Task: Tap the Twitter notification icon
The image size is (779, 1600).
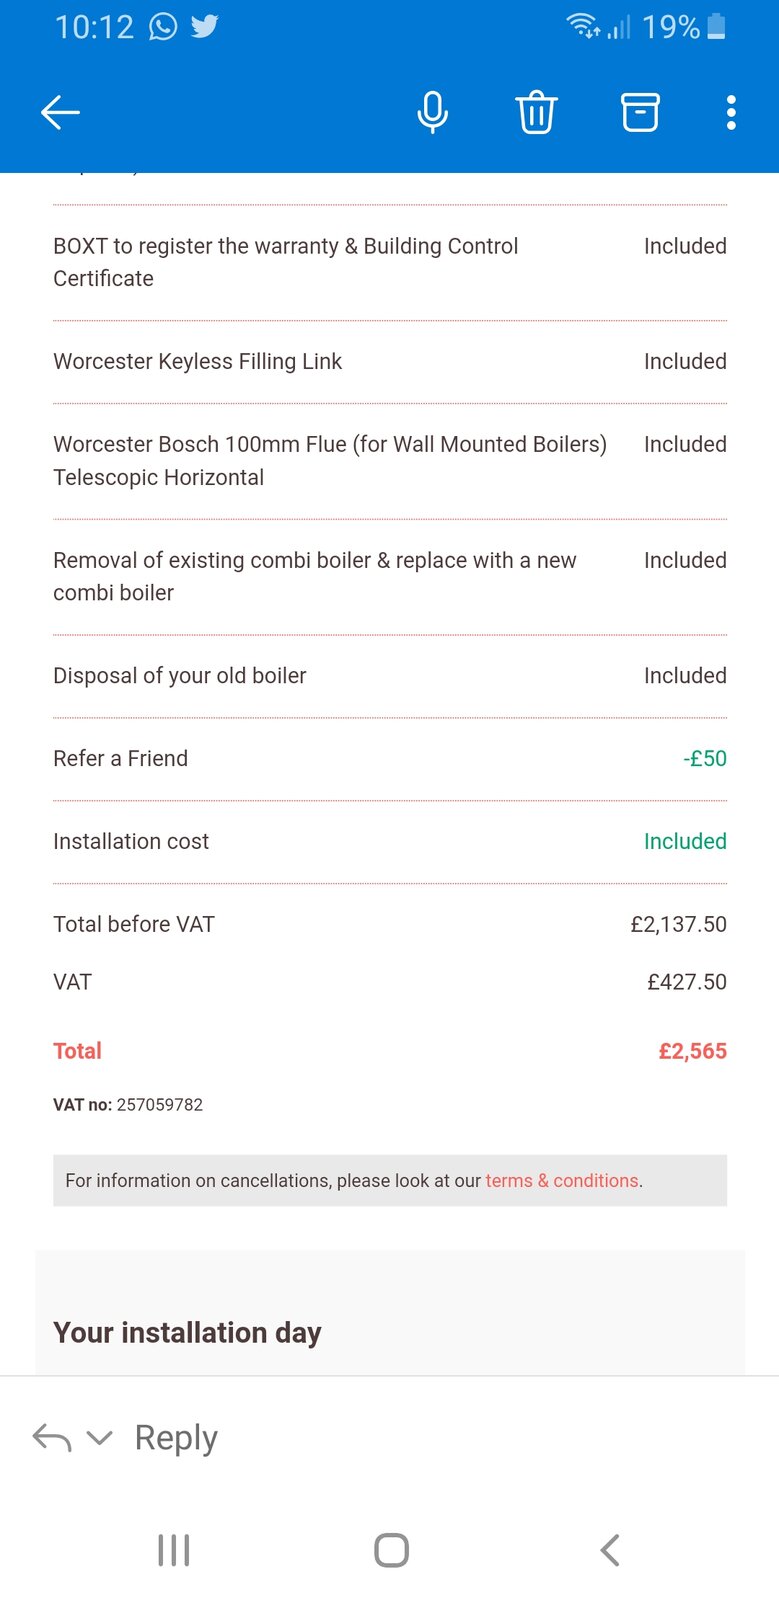Action: click(205, 26)
